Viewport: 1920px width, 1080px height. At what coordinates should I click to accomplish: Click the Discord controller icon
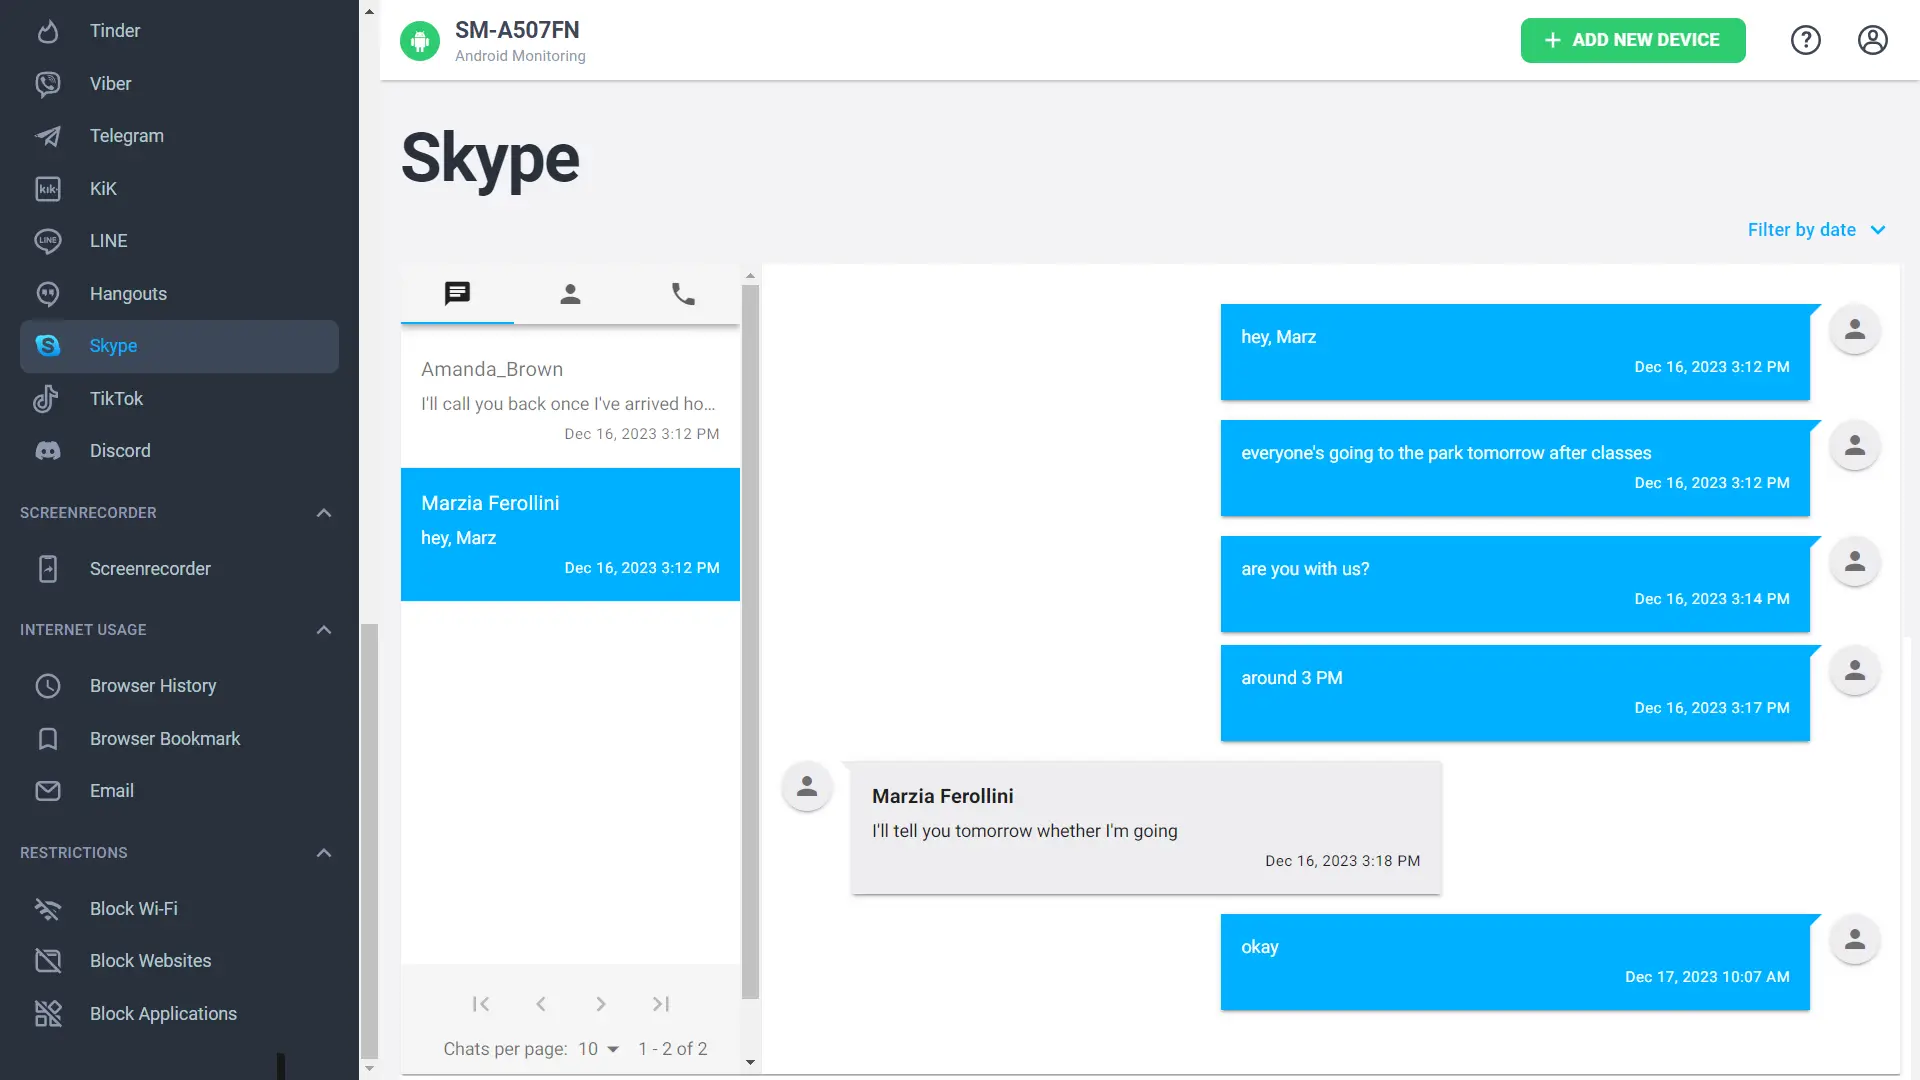coord(48,451)
